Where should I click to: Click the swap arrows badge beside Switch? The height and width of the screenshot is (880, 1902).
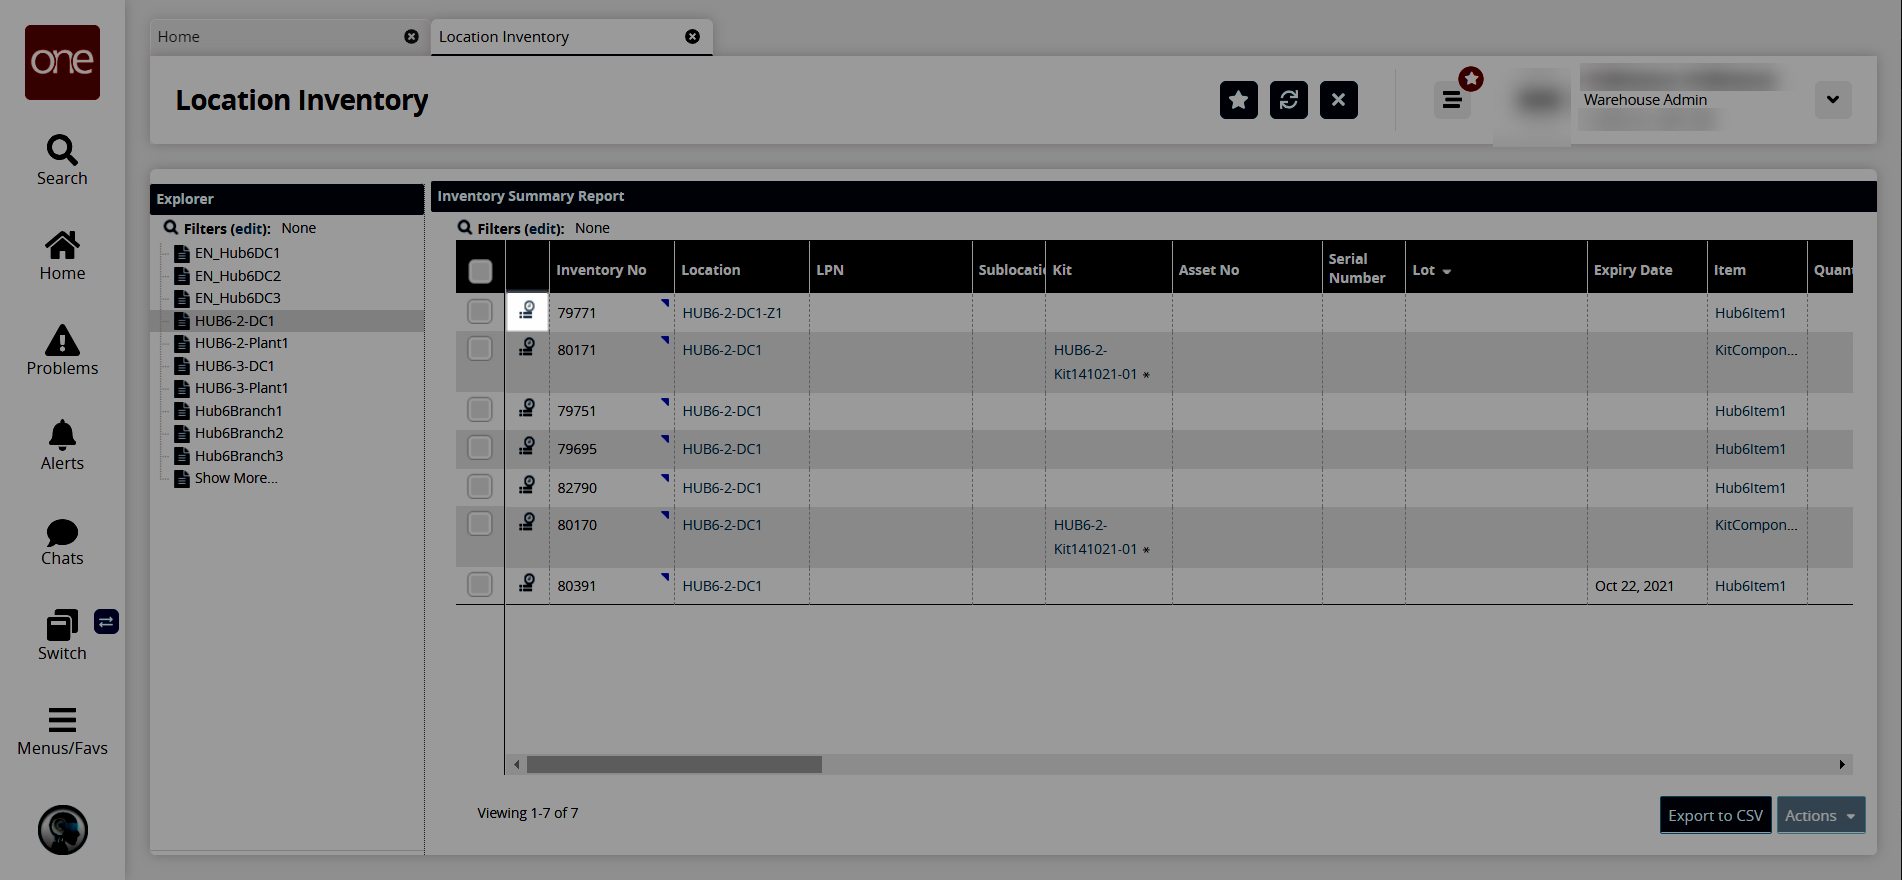(x=106, y=622)
